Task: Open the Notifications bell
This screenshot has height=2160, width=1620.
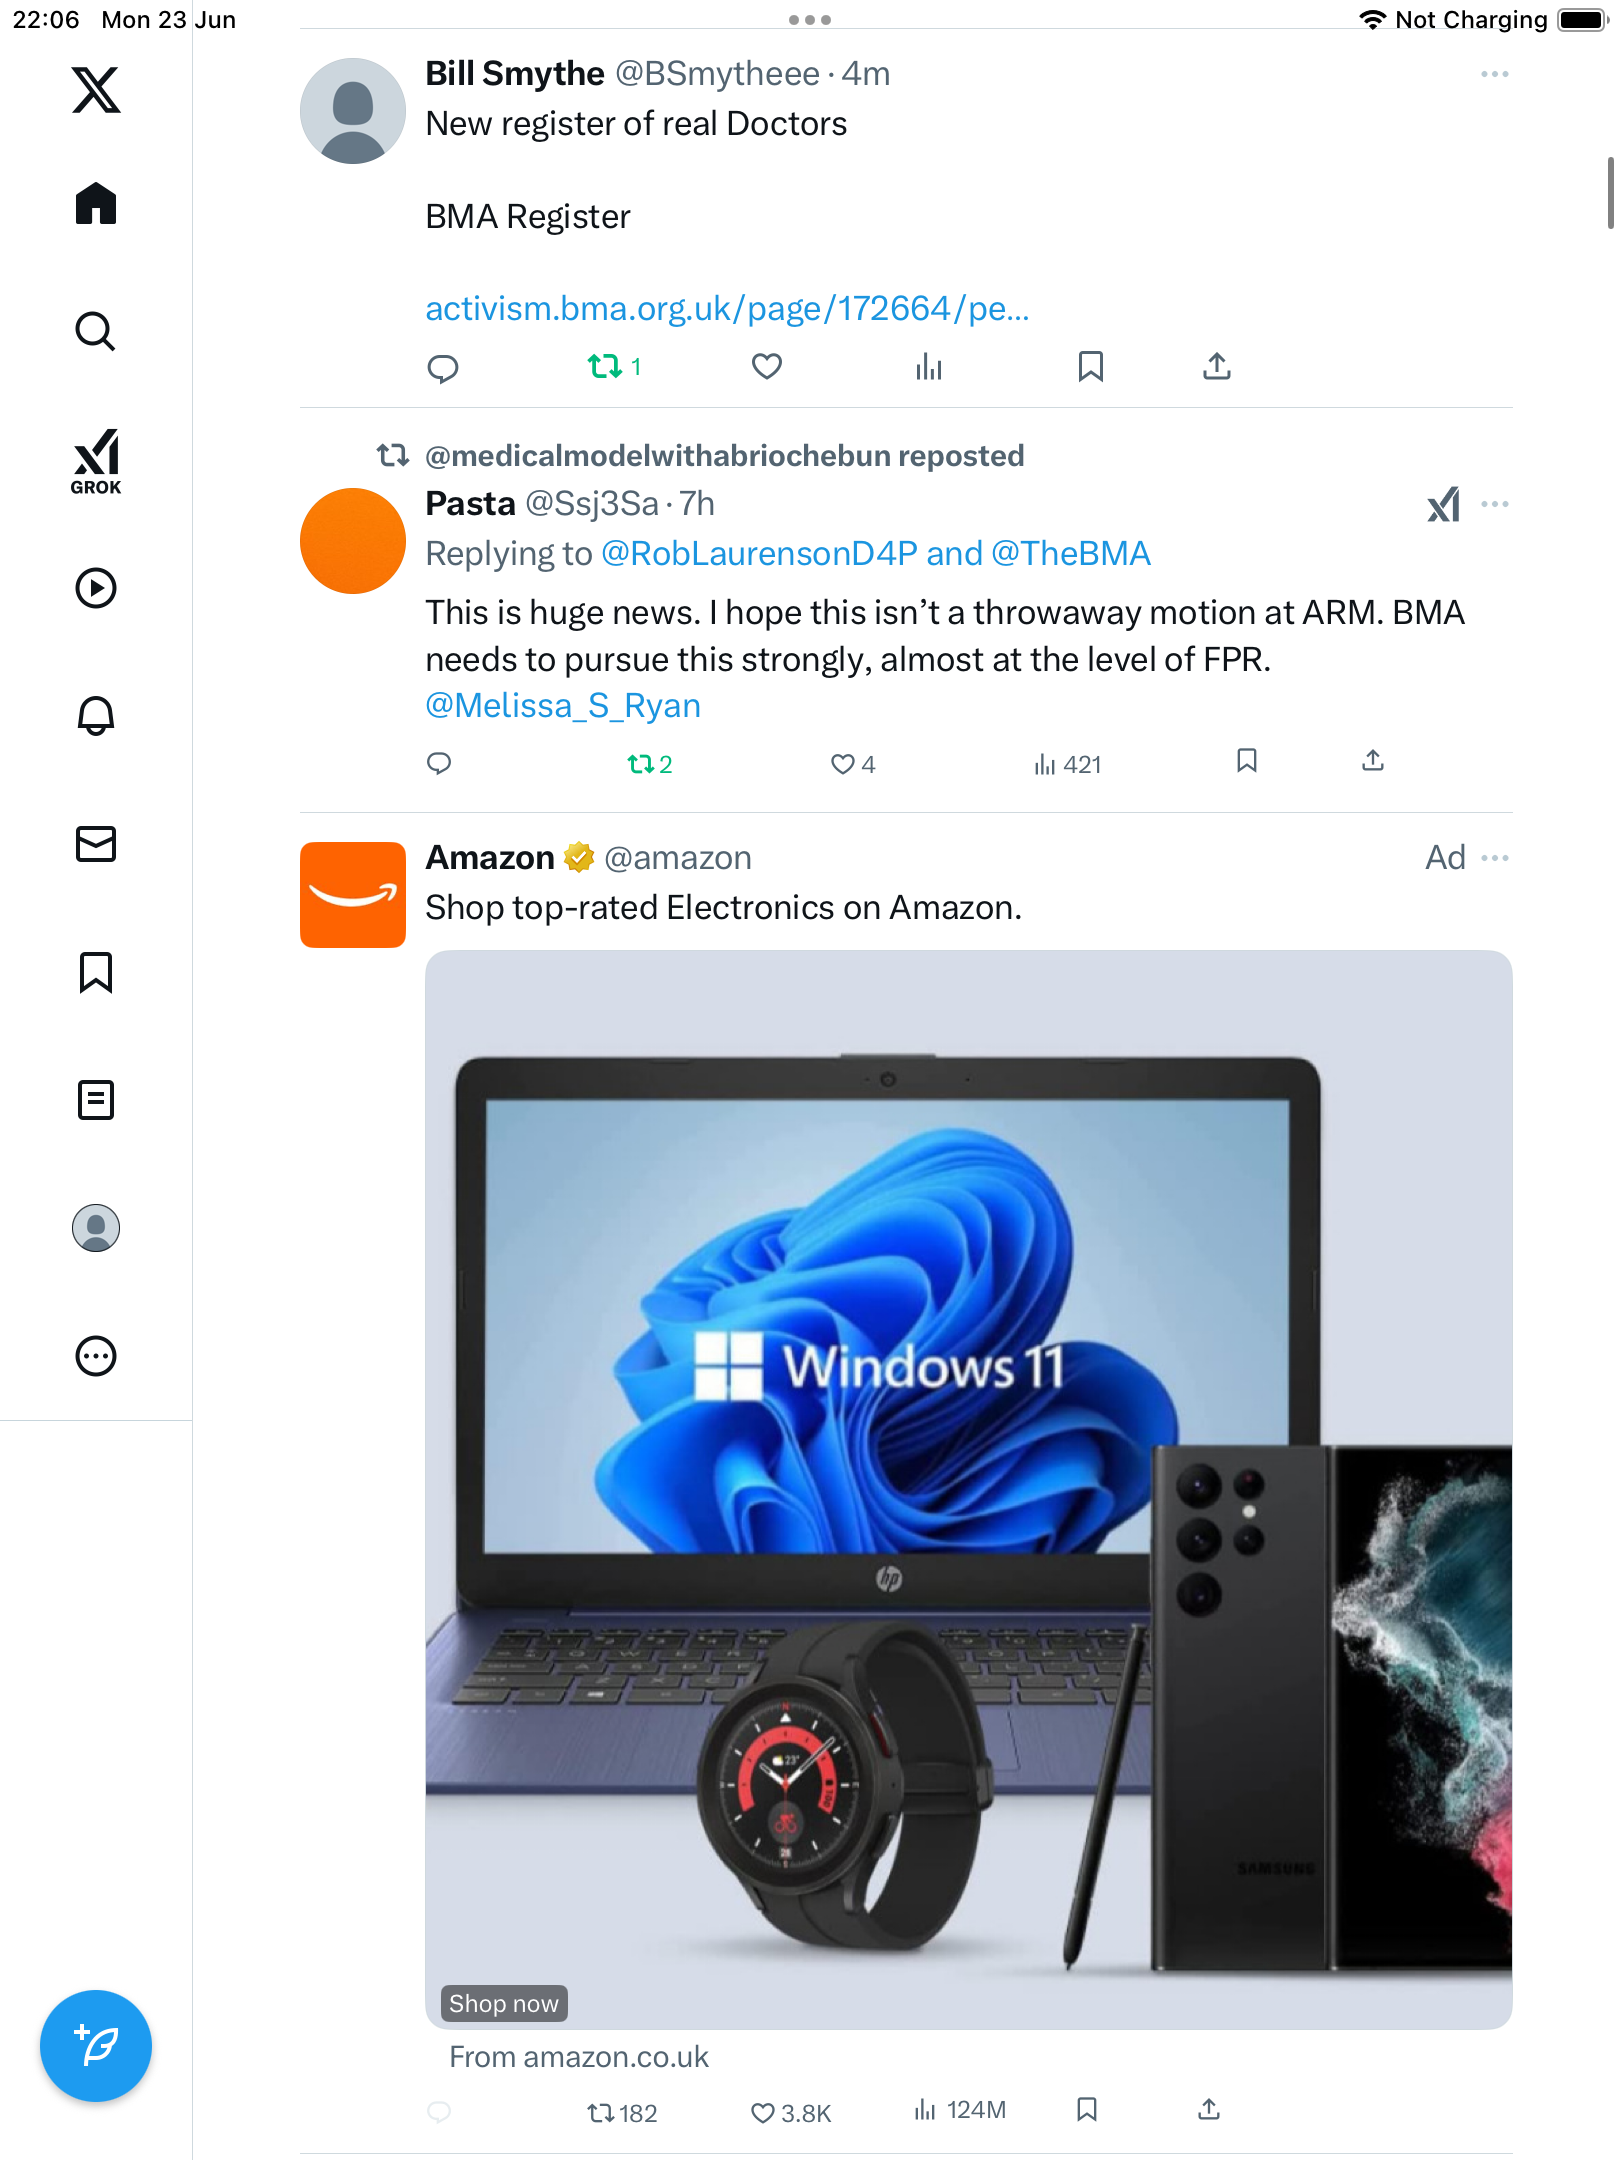Action: pos(96,715)
